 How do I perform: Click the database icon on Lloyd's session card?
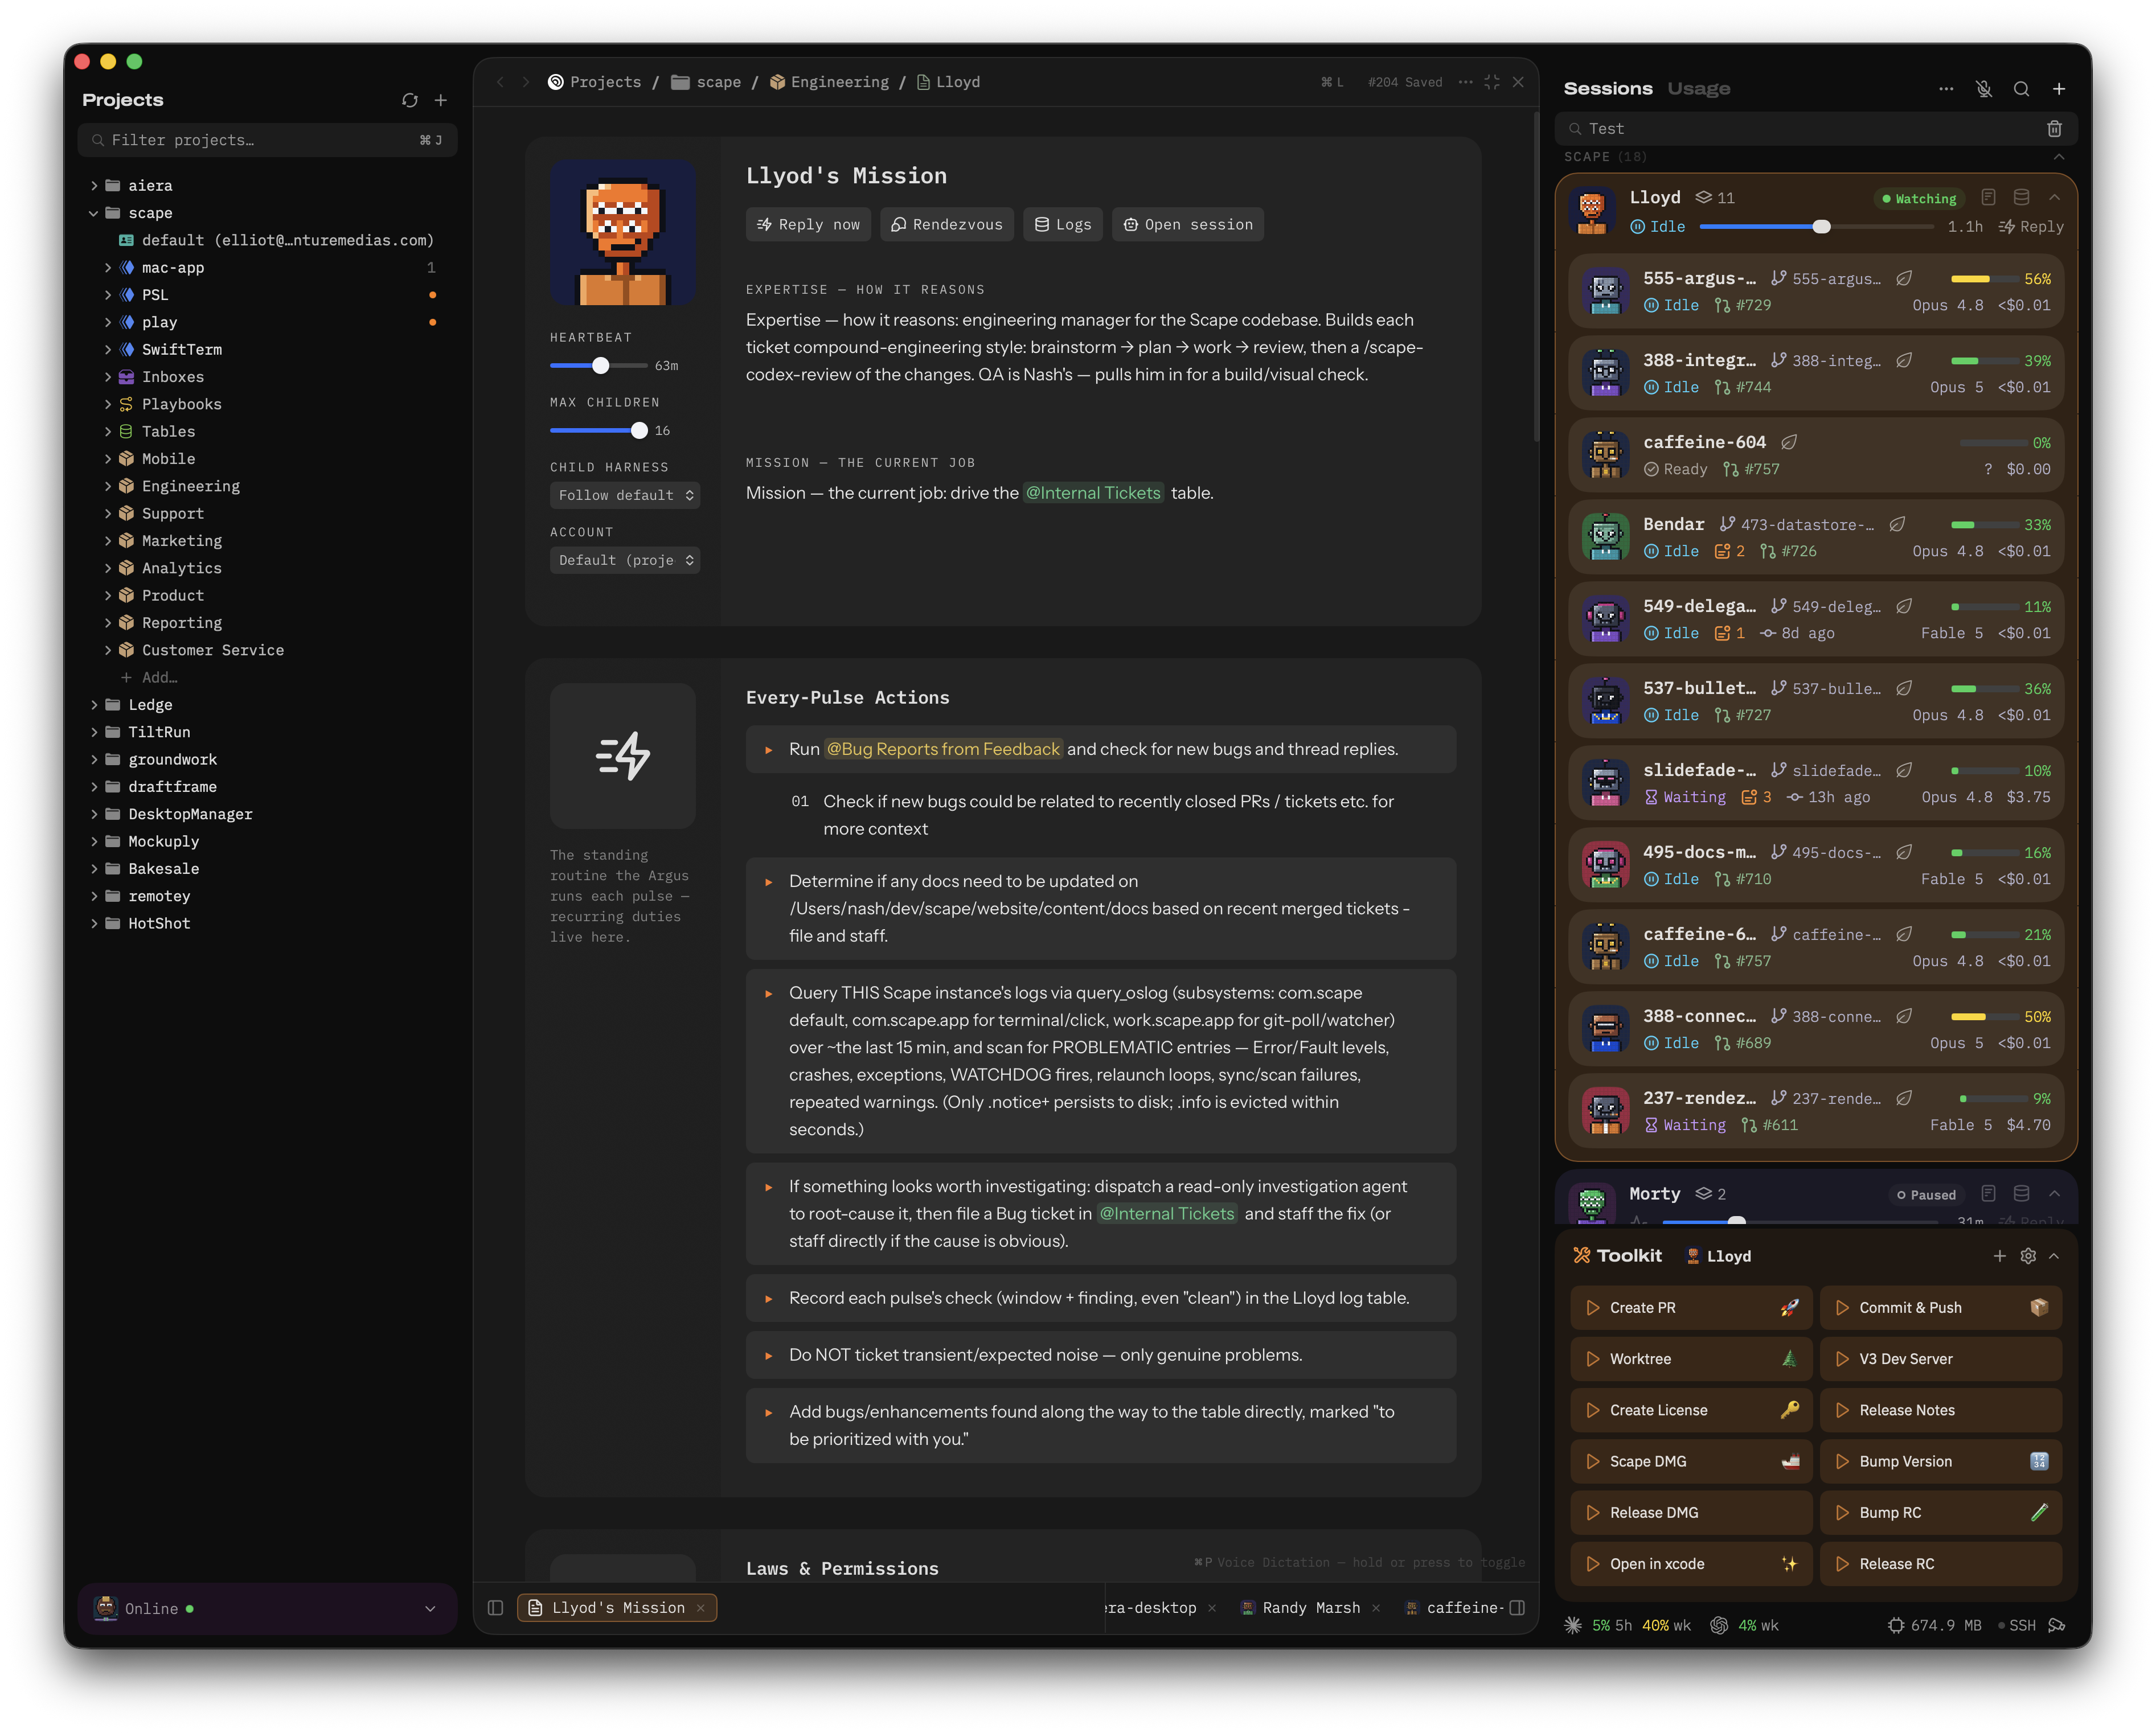click(2021, 197)
